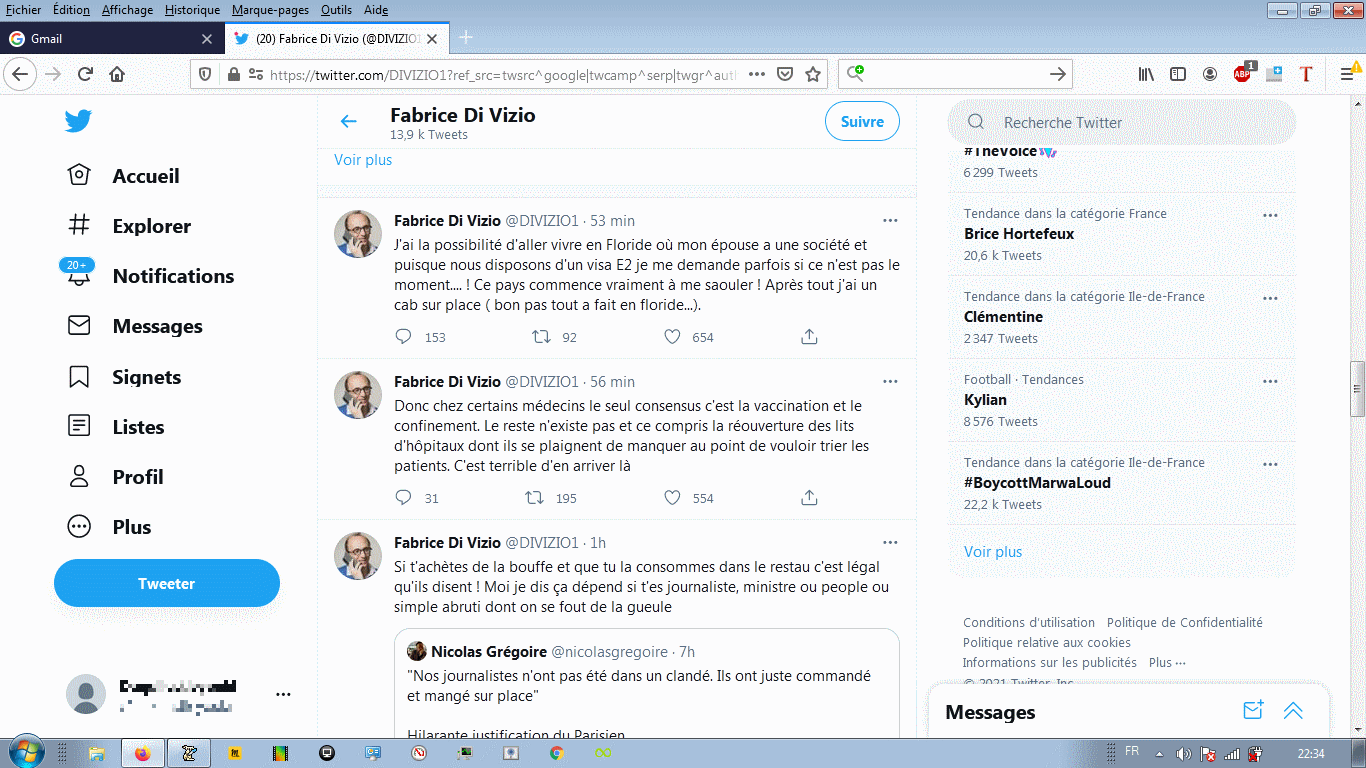Open account menu dots beside the profile

point(283,694)
